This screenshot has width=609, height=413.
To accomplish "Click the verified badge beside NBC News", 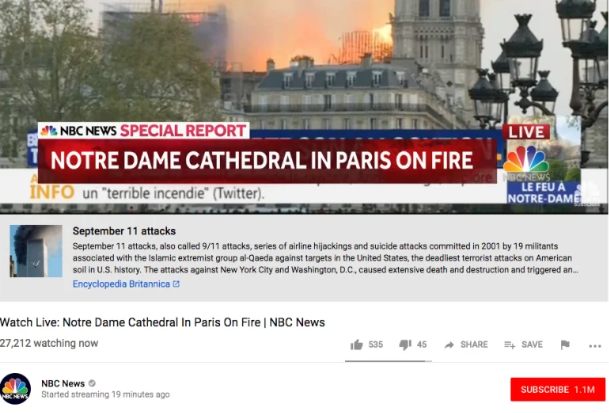I will coord(92,383).
